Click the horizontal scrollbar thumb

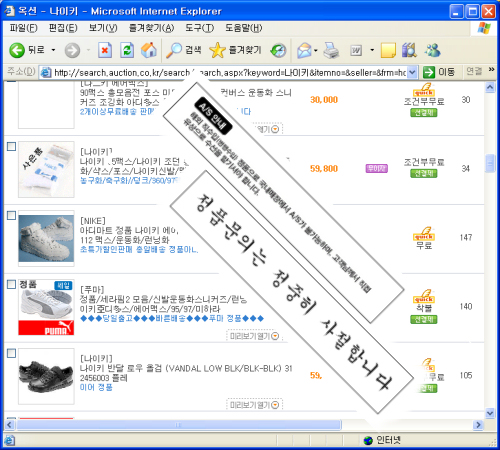click(x=179, y=425)
